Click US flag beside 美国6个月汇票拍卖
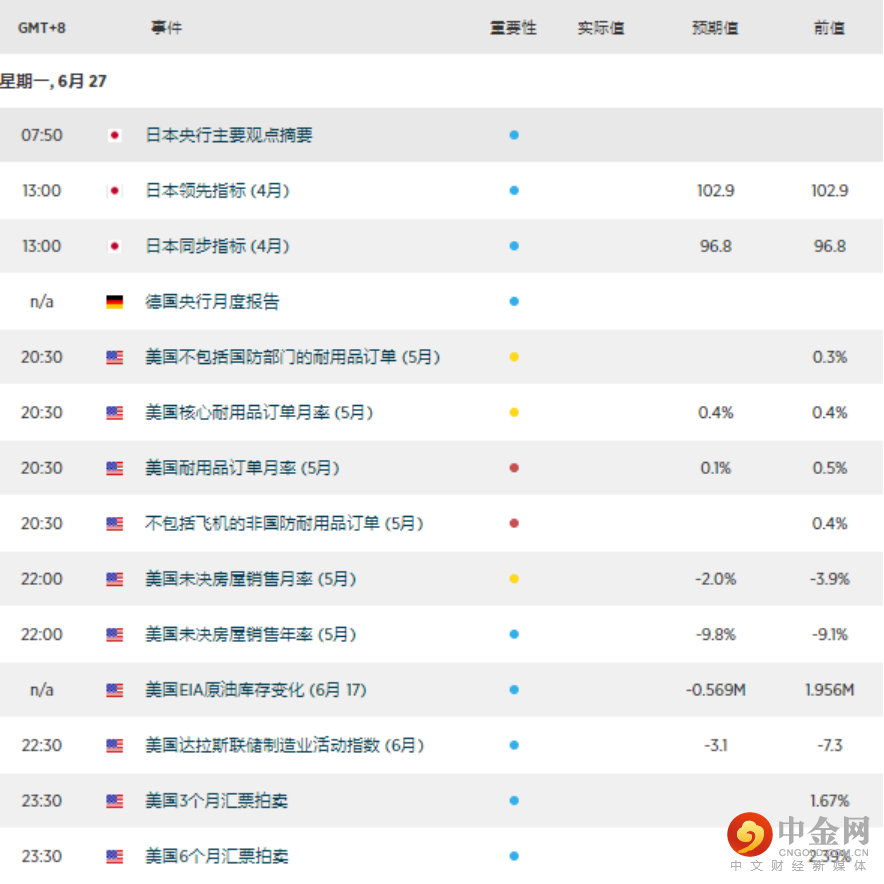The height and width of the screenshot is (884, 884). (114, 856)
